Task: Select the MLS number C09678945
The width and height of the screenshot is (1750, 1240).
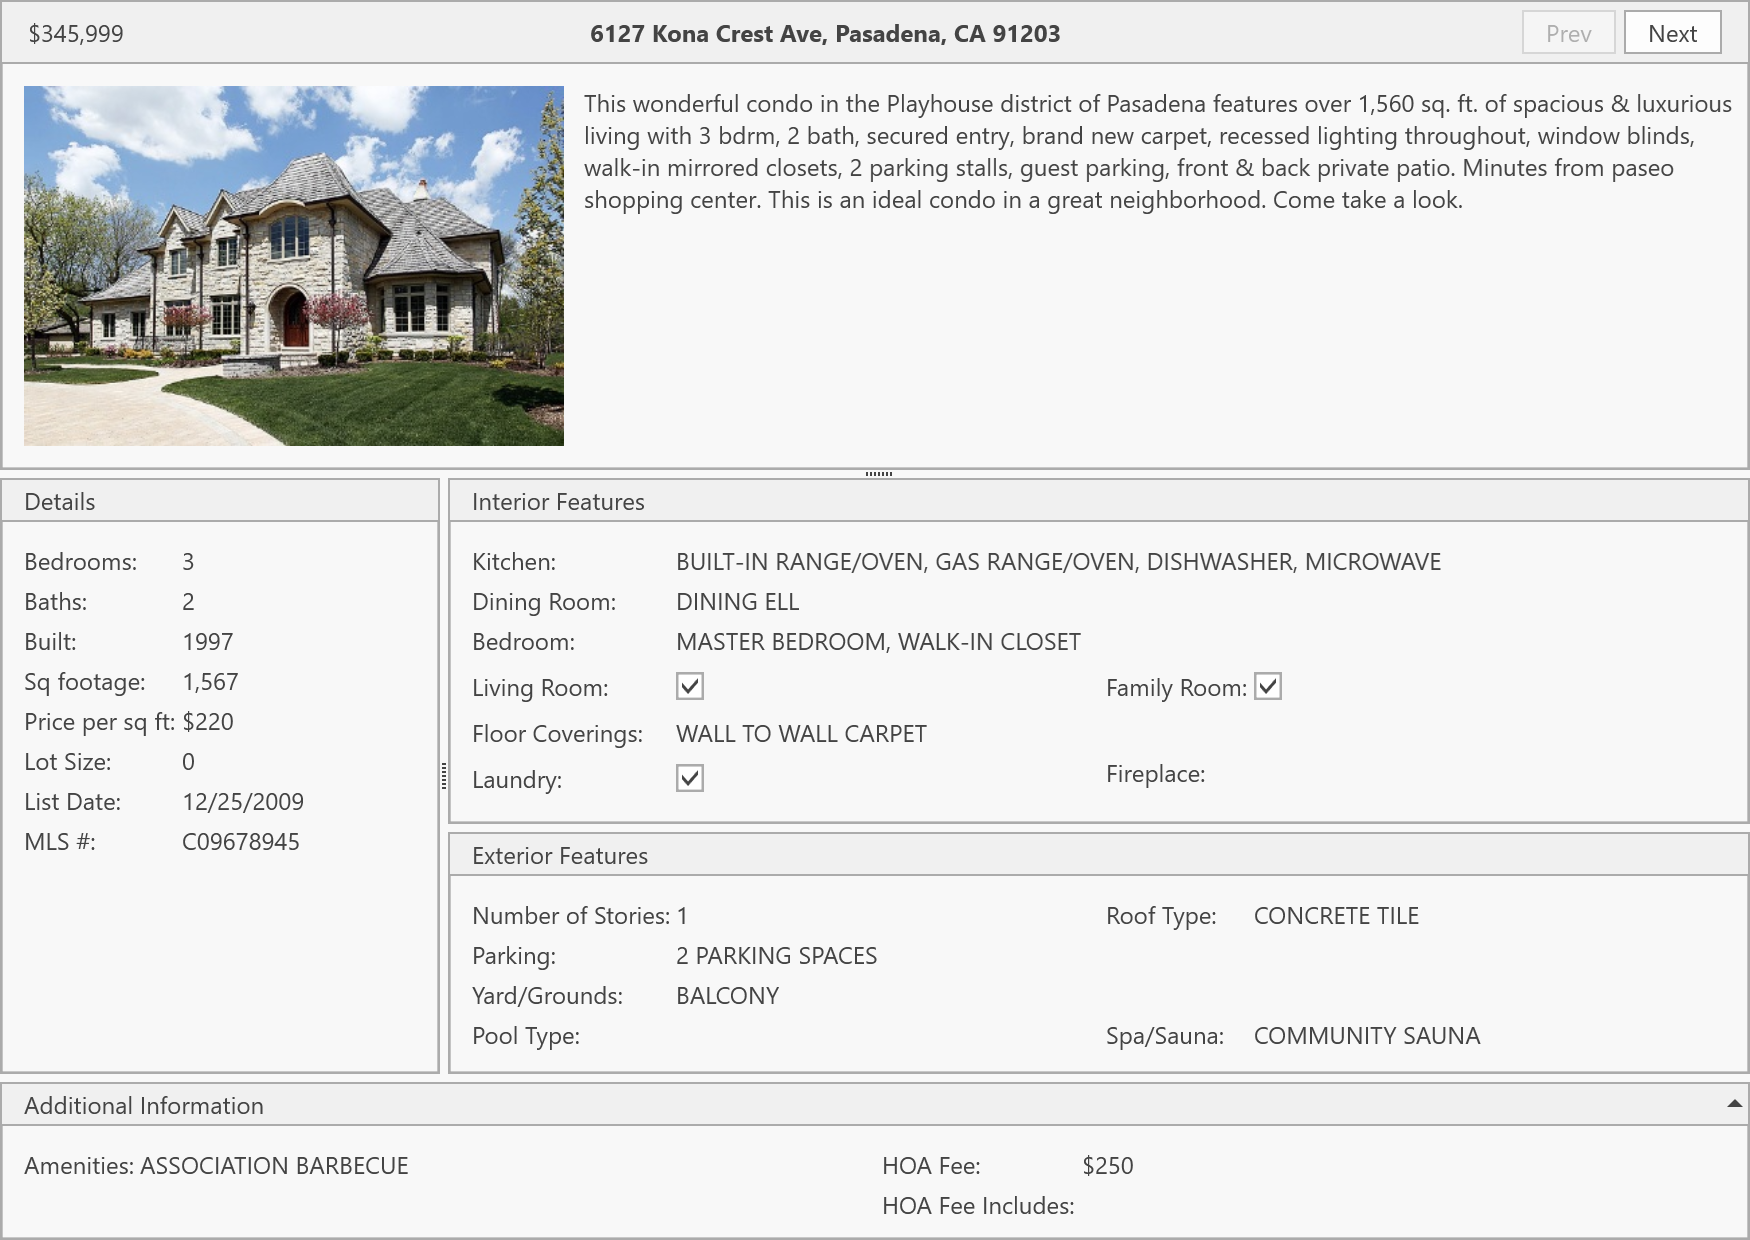Action: coord(241,842)
